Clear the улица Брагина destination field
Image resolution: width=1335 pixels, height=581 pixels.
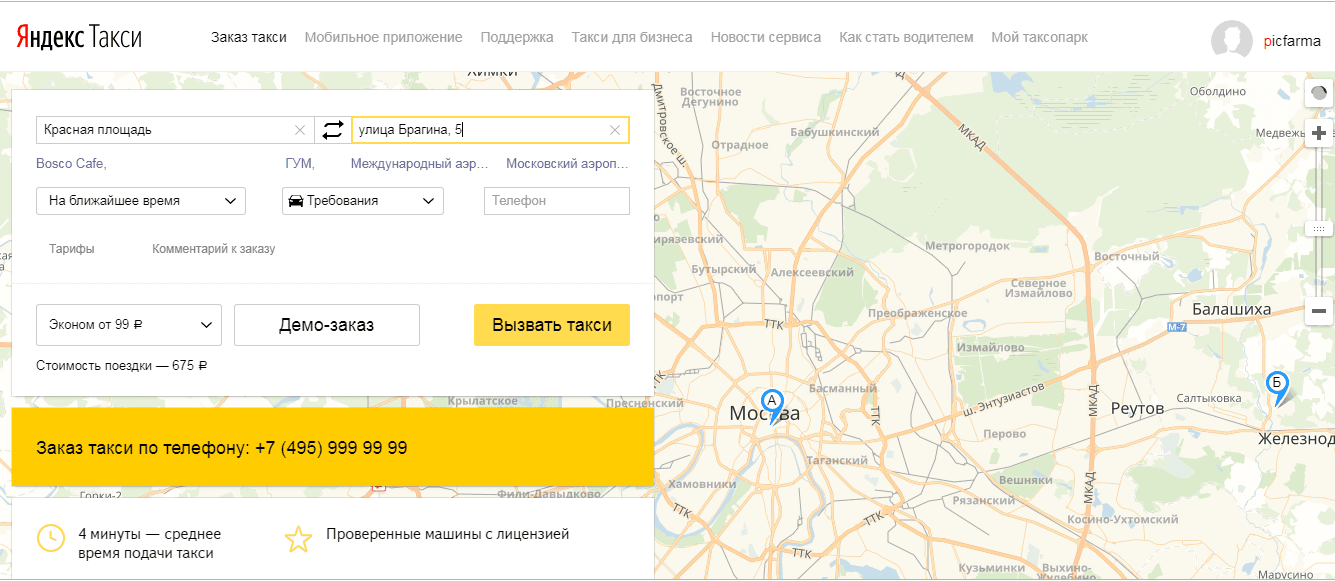pyautogui.click(x=615, y=130)
